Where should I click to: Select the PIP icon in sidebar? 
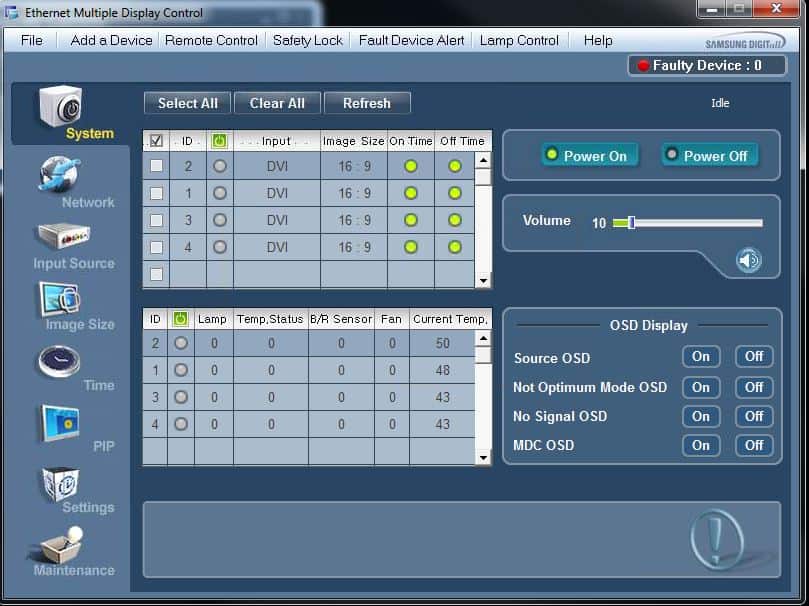point(58,423)
